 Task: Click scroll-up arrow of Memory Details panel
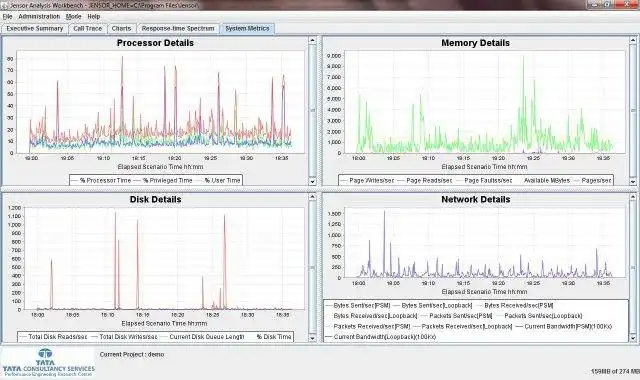[x=633, y=40]
